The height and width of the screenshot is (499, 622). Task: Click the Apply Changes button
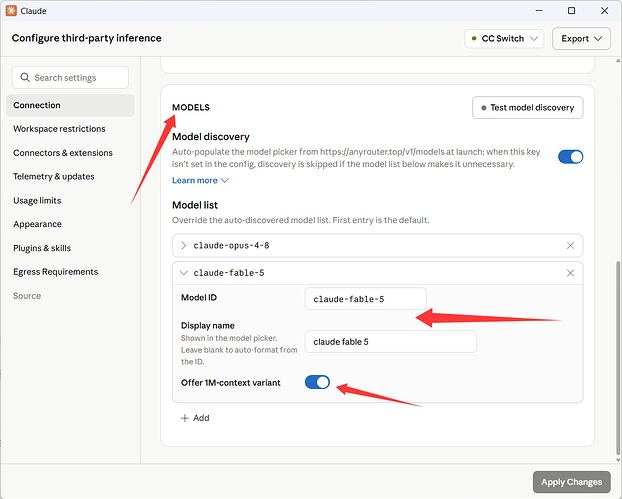(571, 482)
